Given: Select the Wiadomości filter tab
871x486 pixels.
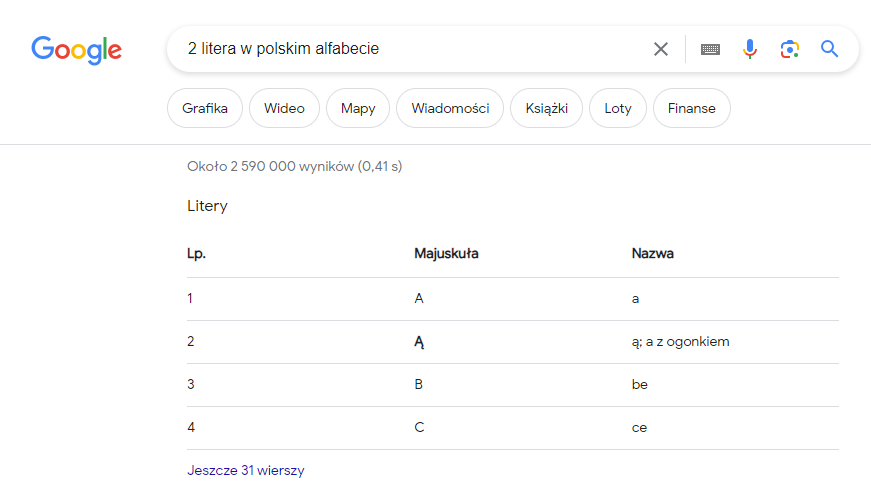Looking at the screenshot, I should coord(450,109).
